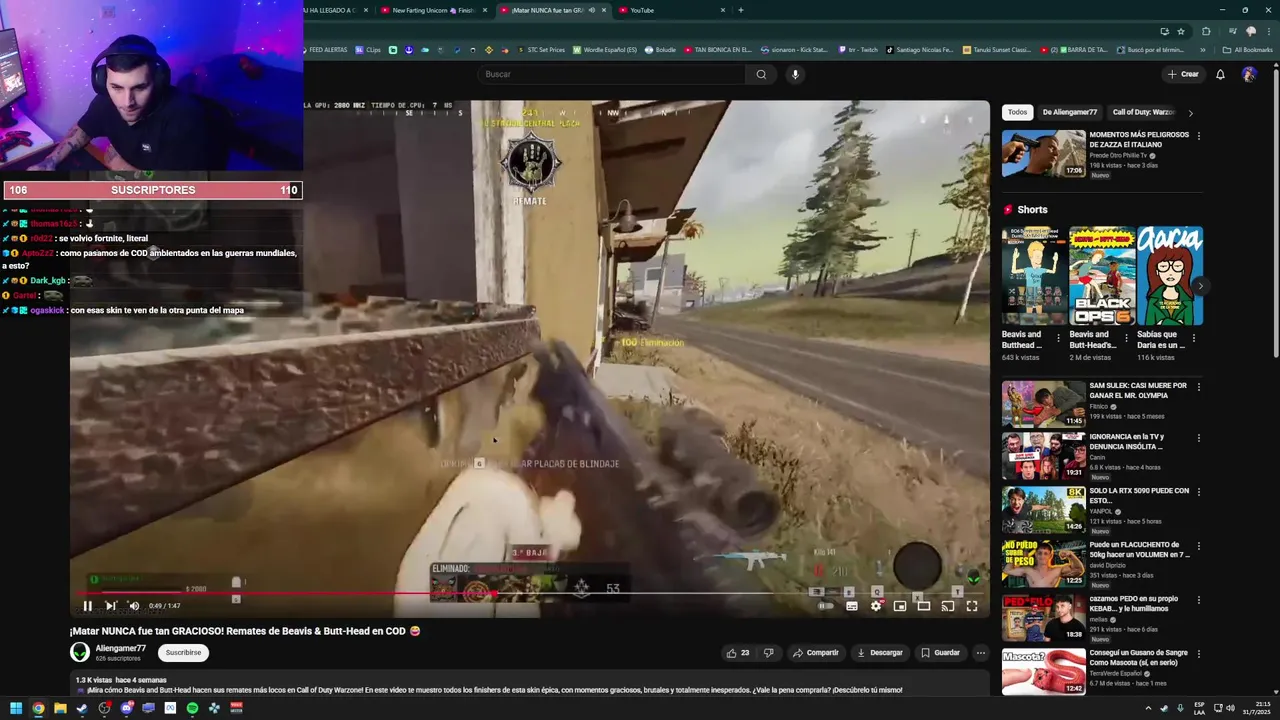
Task: Mute the playing tab via speaker icon
Action: point(591,10)
